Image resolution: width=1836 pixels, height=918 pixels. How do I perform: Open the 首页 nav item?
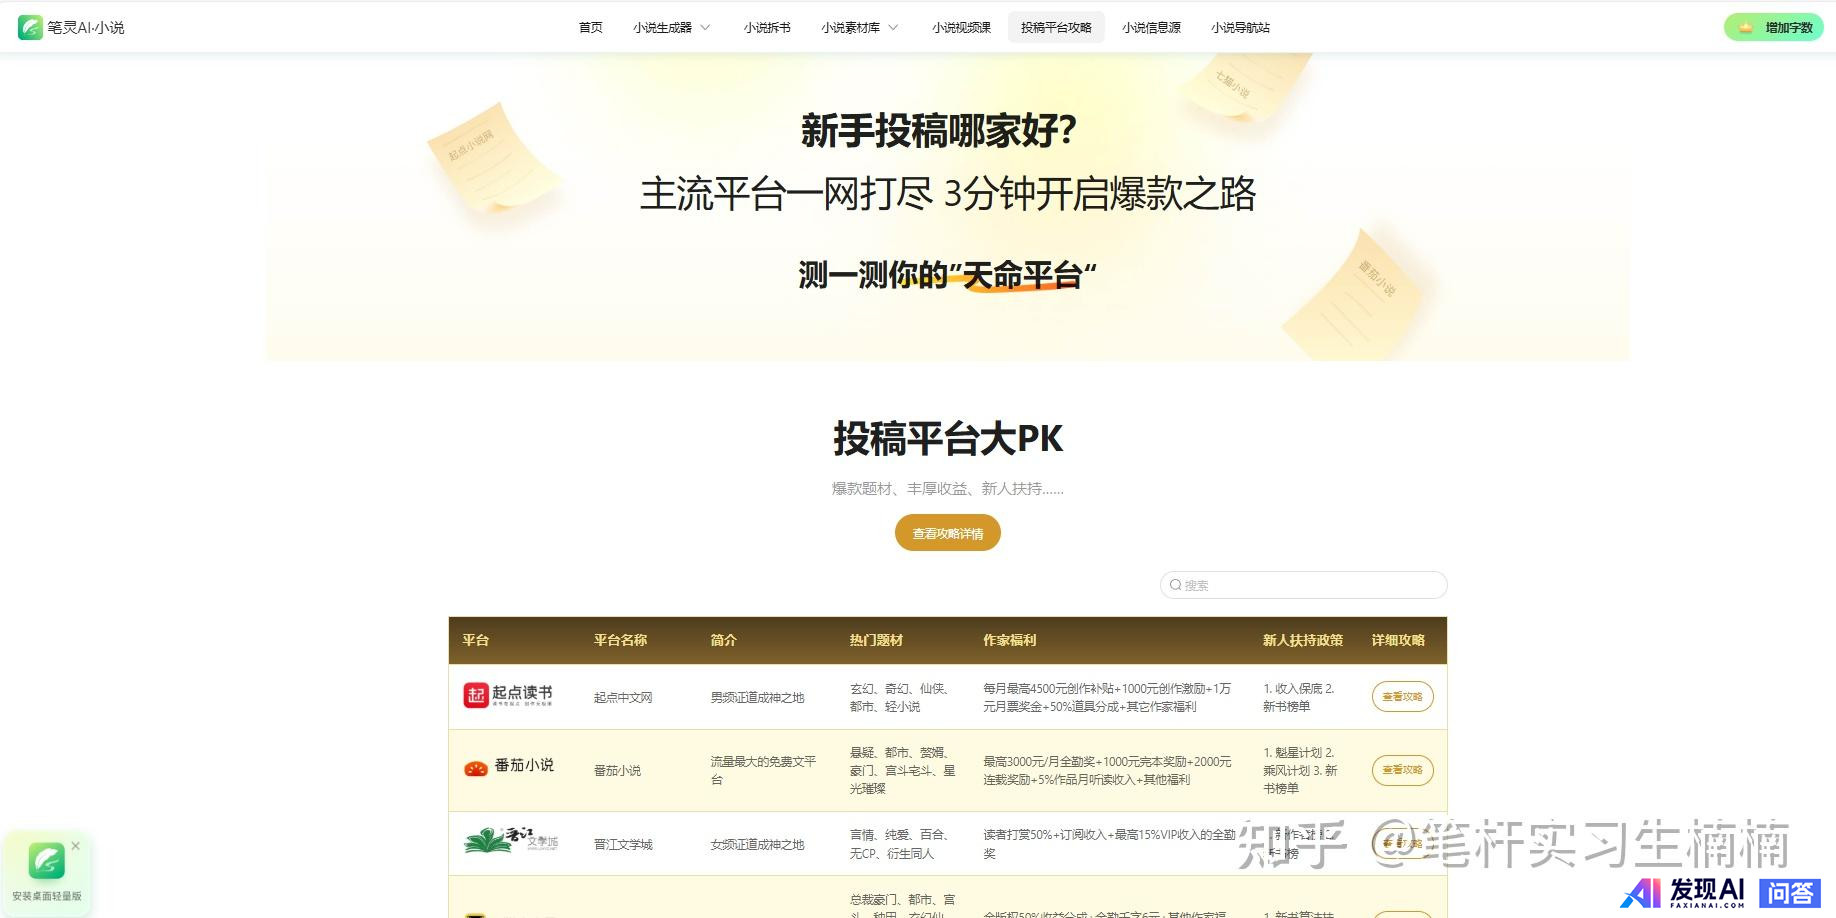[x=591, y=27]
